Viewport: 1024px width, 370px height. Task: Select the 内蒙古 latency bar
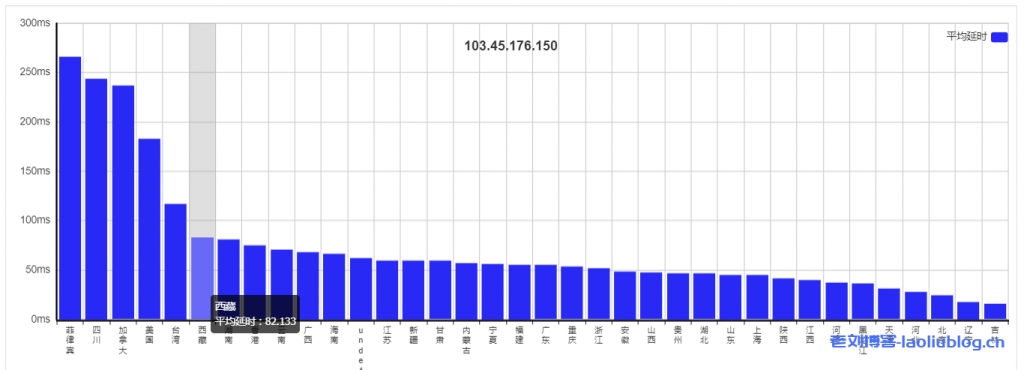click(466, 291)
